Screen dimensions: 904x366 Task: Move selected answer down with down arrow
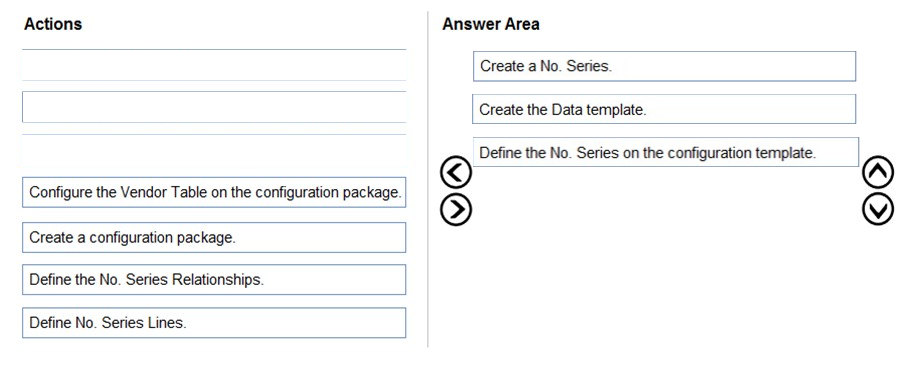point(878,209)
